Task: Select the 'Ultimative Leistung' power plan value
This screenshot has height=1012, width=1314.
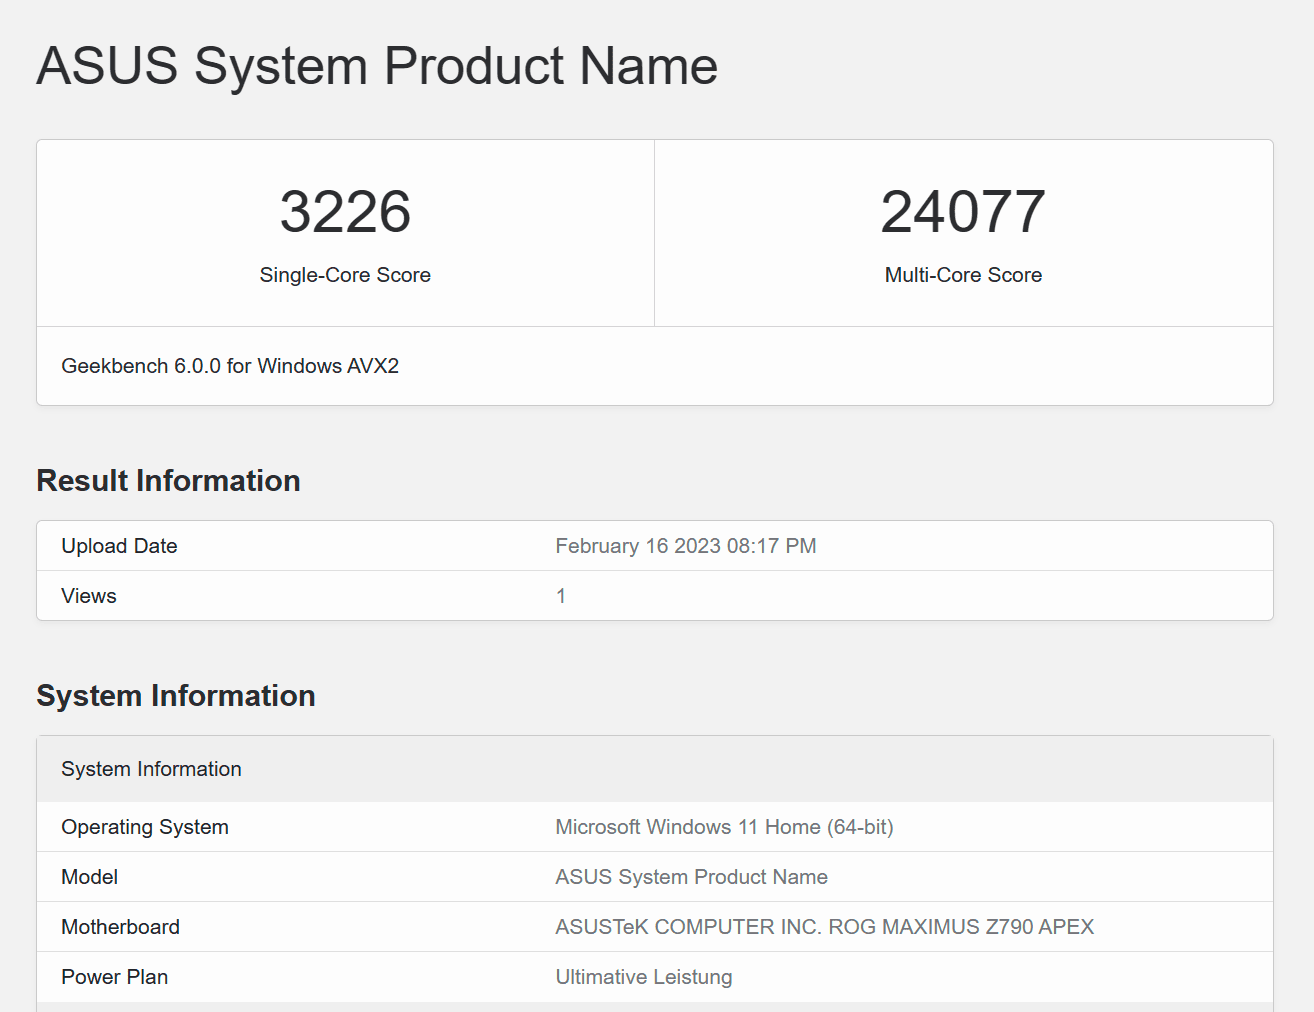Action: tap(644, 977)
